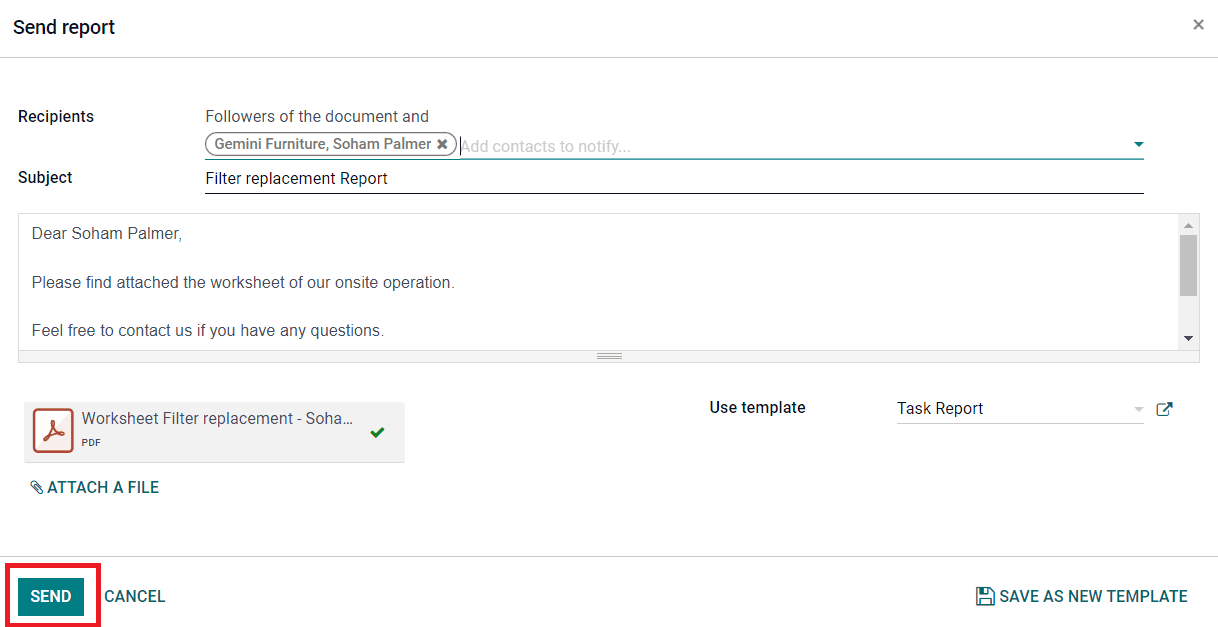Open the recipients dropdown arrow
Screen dimensions: 1218x627
click(1138, 145)
